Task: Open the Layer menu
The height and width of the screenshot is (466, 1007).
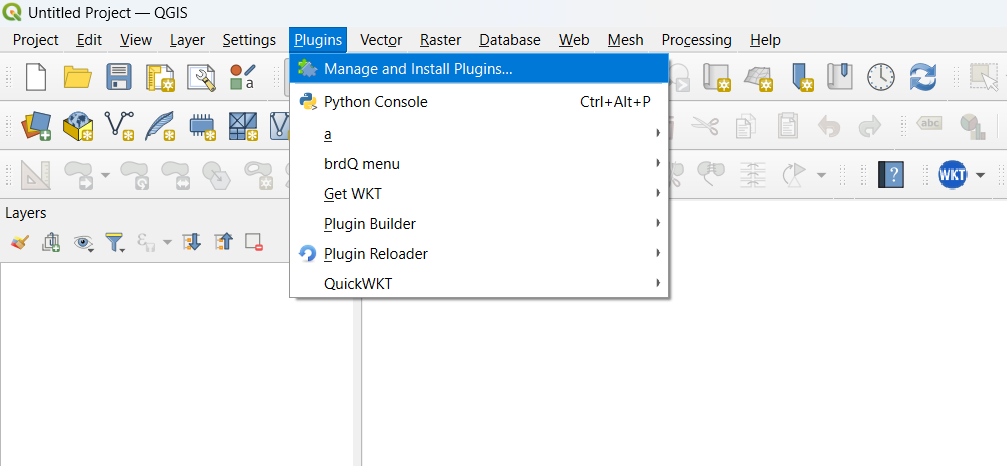Action: [188, 40]
